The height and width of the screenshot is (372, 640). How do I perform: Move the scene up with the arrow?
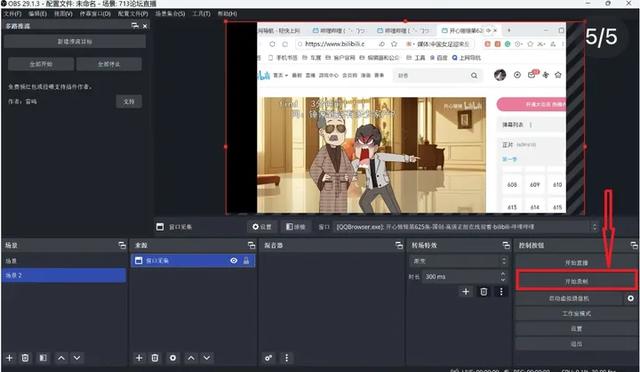click(x=61, y=358)
